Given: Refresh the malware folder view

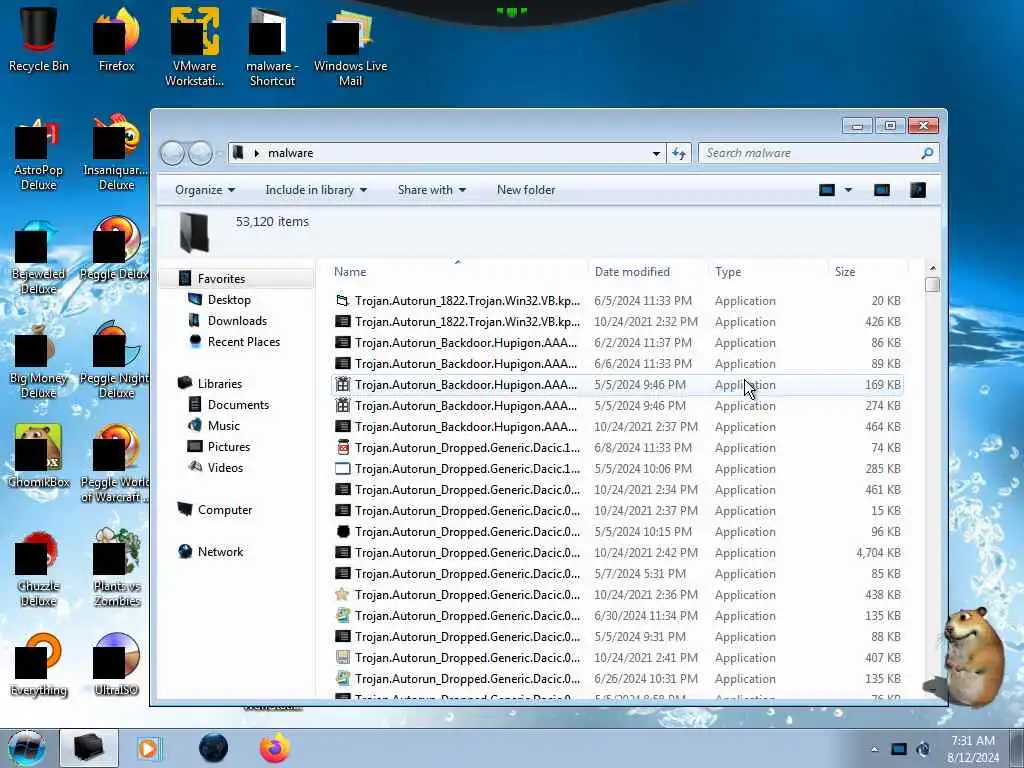Looking at the screenshot, I should point(679,153).
